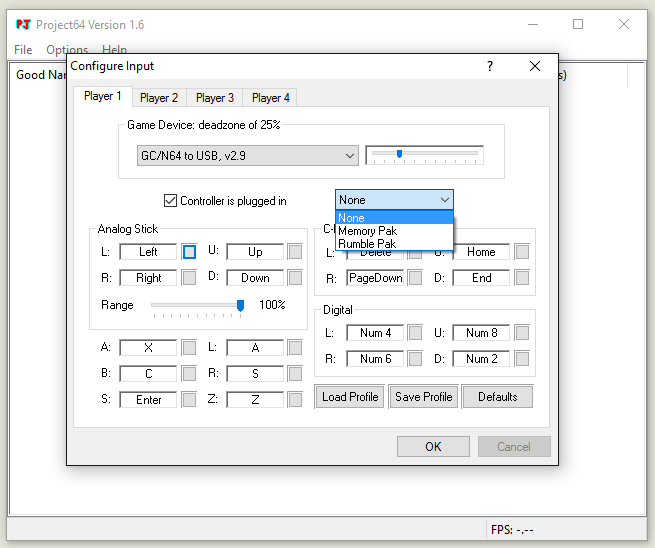
Task: Click the small box beside Digital Num 2
Action: (522, 359)
